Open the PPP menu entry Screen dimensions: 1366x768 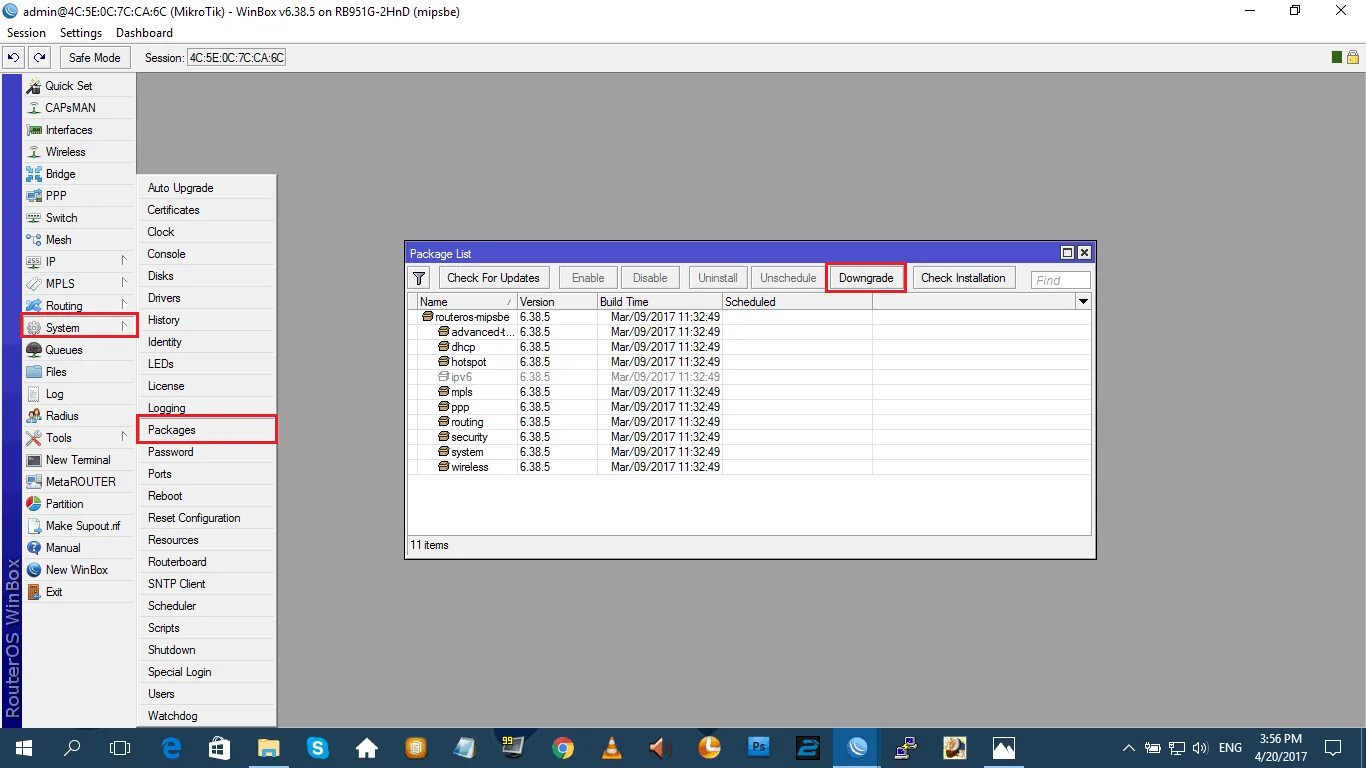(x=79, y=196)
